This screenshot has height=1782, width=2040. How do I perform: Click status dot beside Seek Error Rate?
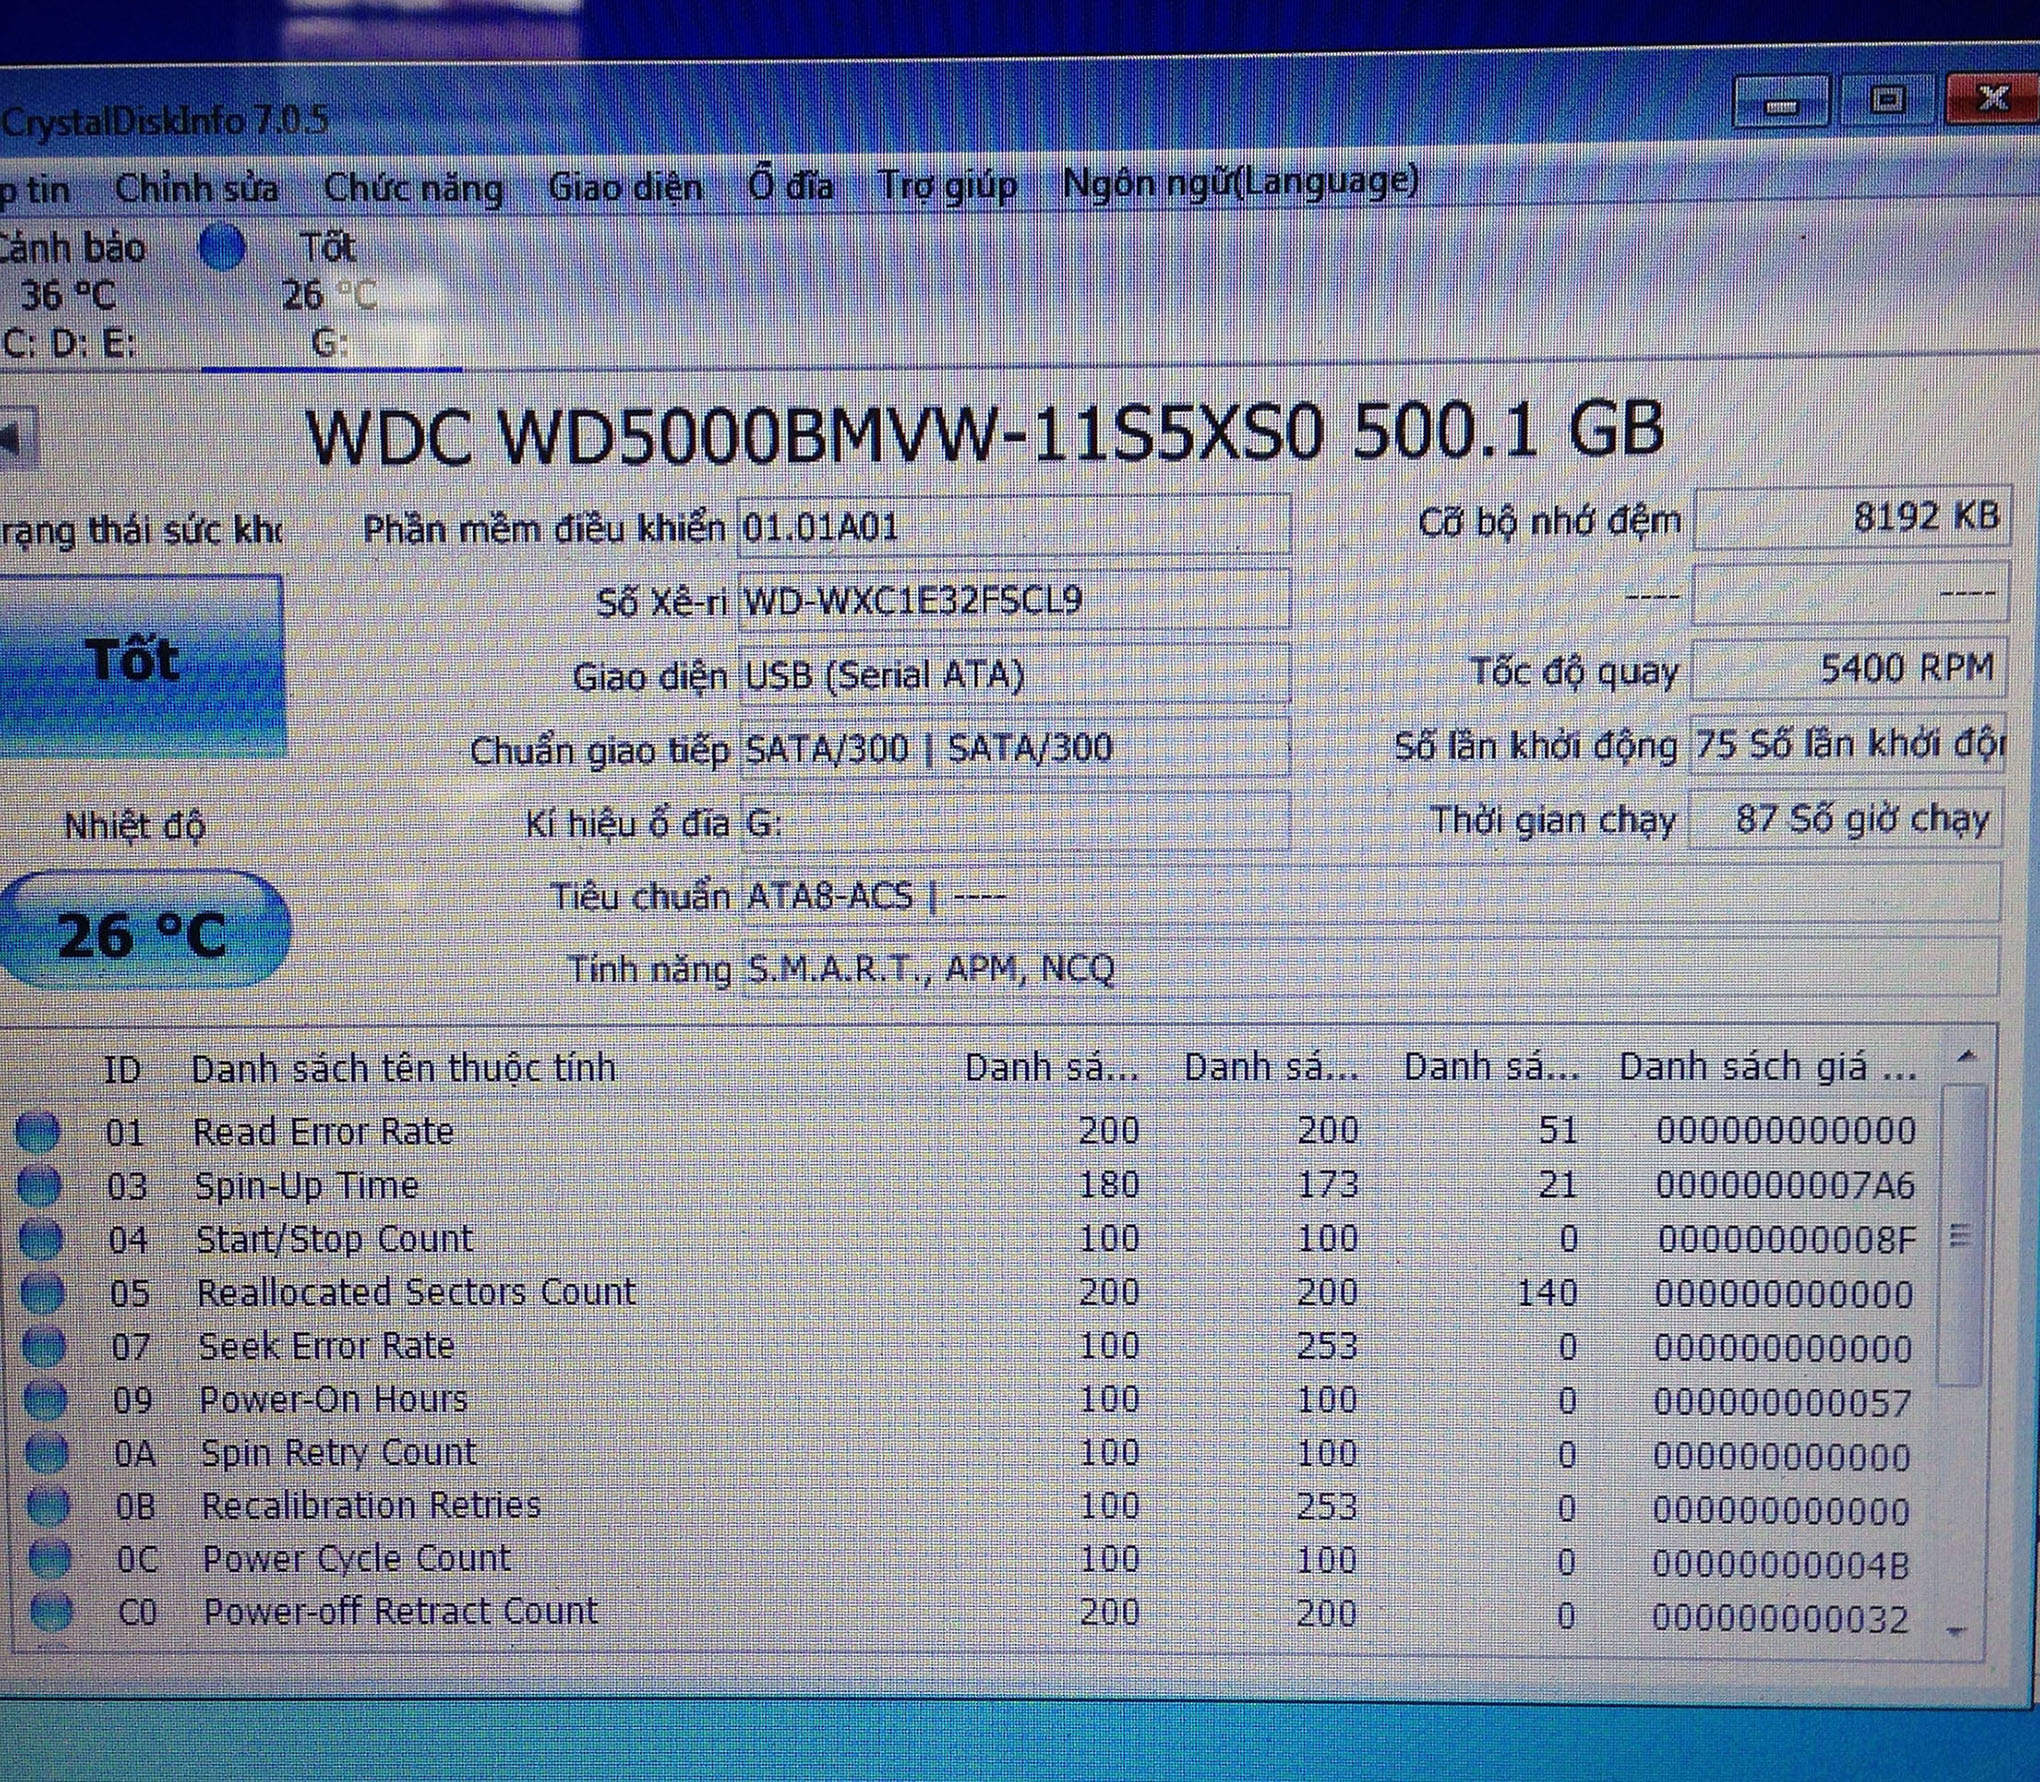coord(44,1346)
